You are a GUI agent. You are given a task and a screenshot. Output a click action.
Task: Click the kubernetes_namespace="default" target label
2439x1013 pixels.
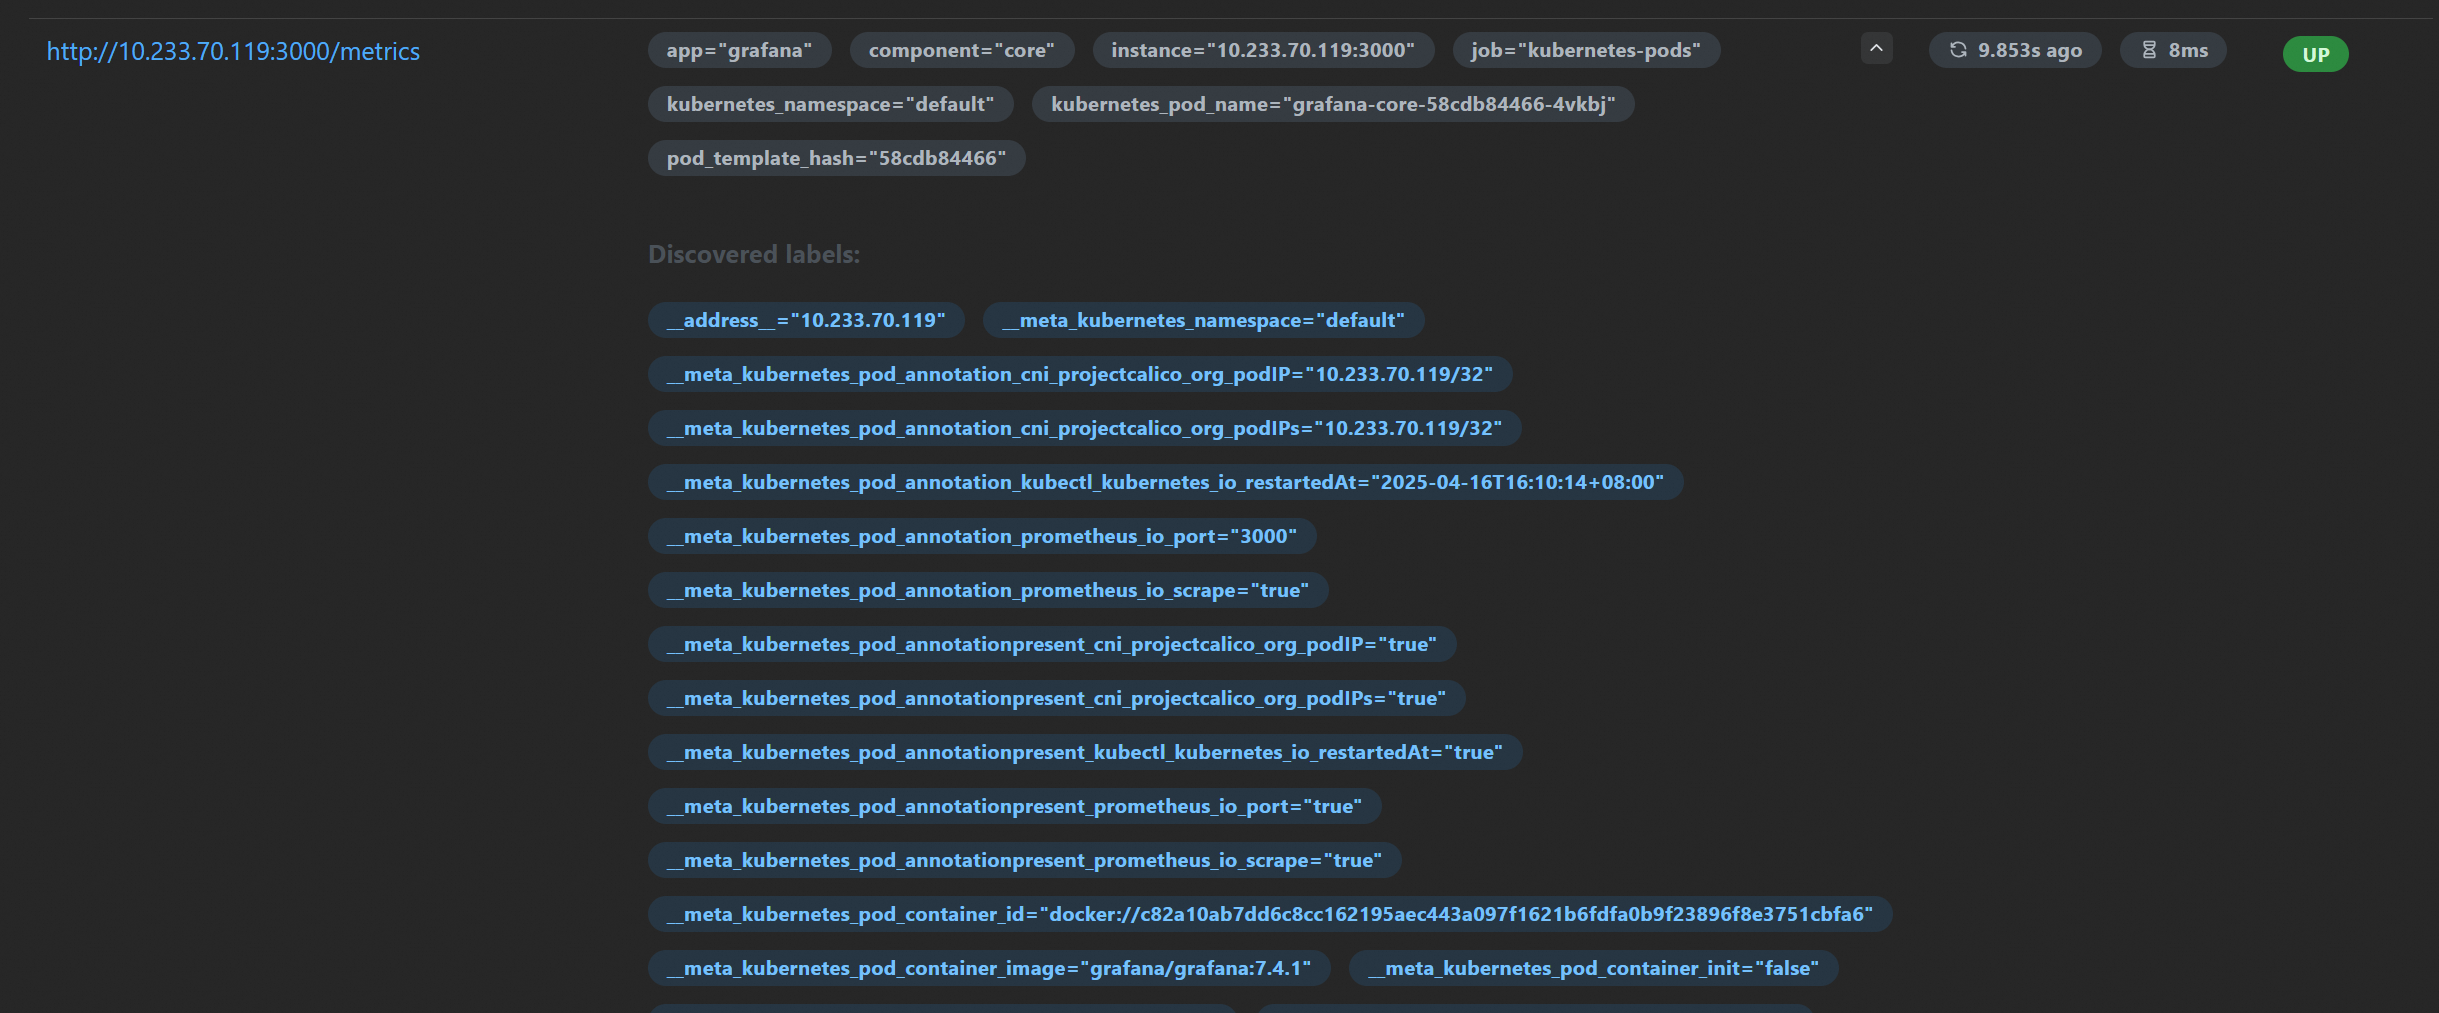830,104
